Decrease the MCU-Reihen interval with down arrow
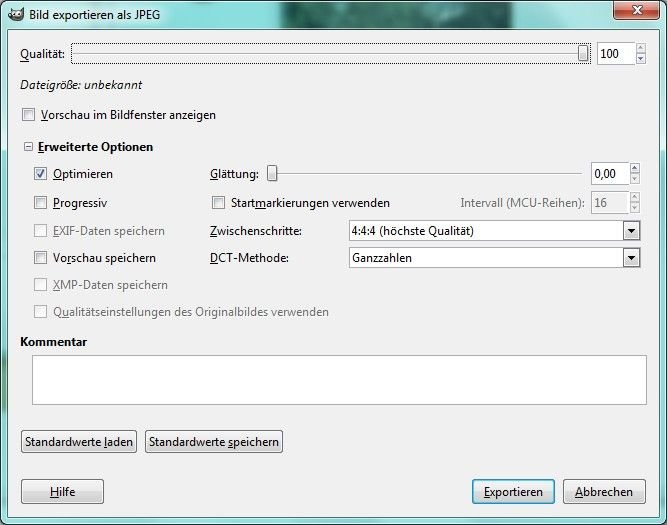This screenshot has height=525, width=667. click(x=635, y=208)
